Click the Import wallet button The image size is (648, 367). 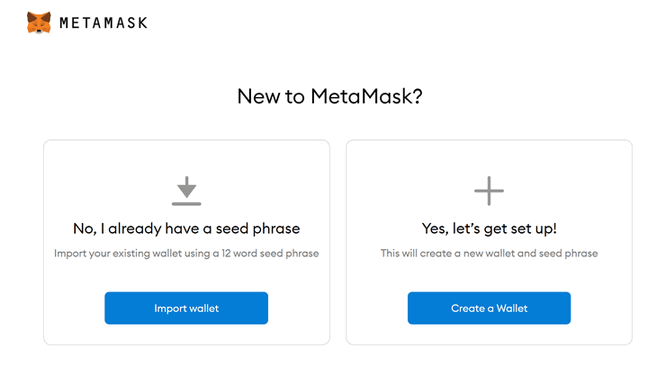(186, 308)
